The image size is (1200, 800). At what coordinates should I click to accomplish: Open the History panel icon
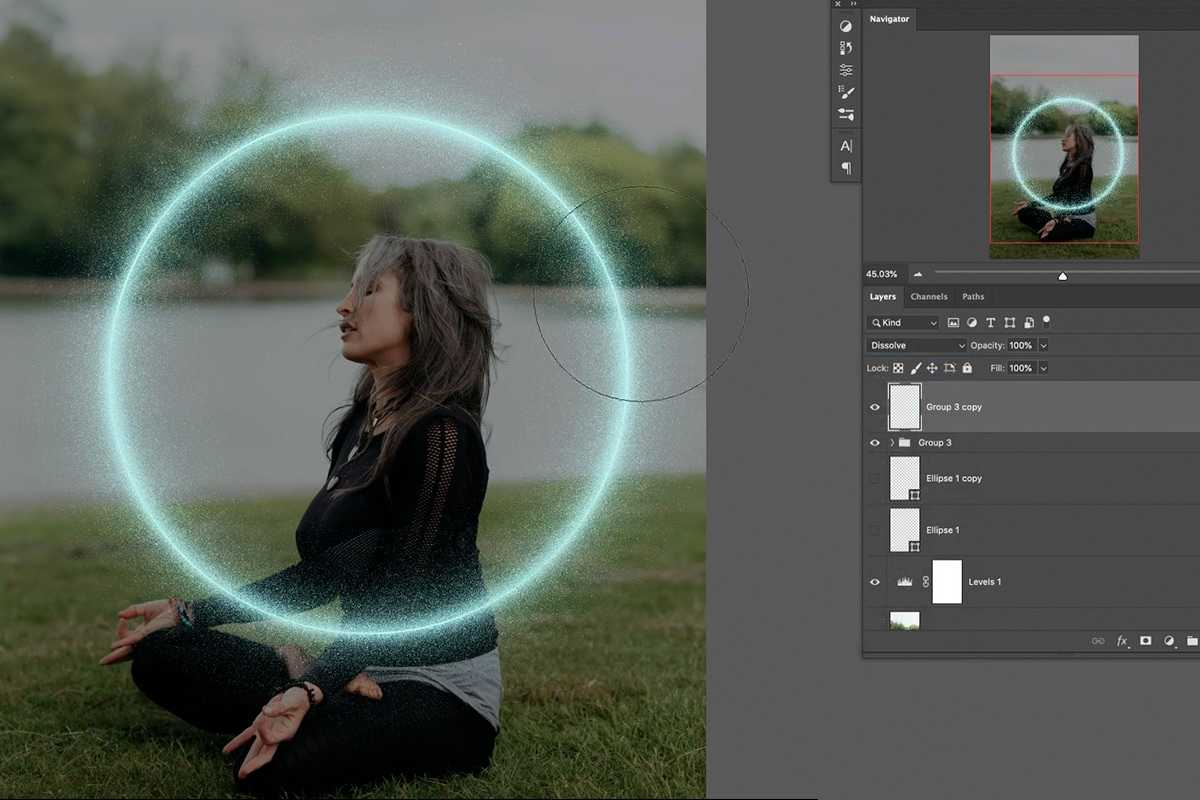846,48
